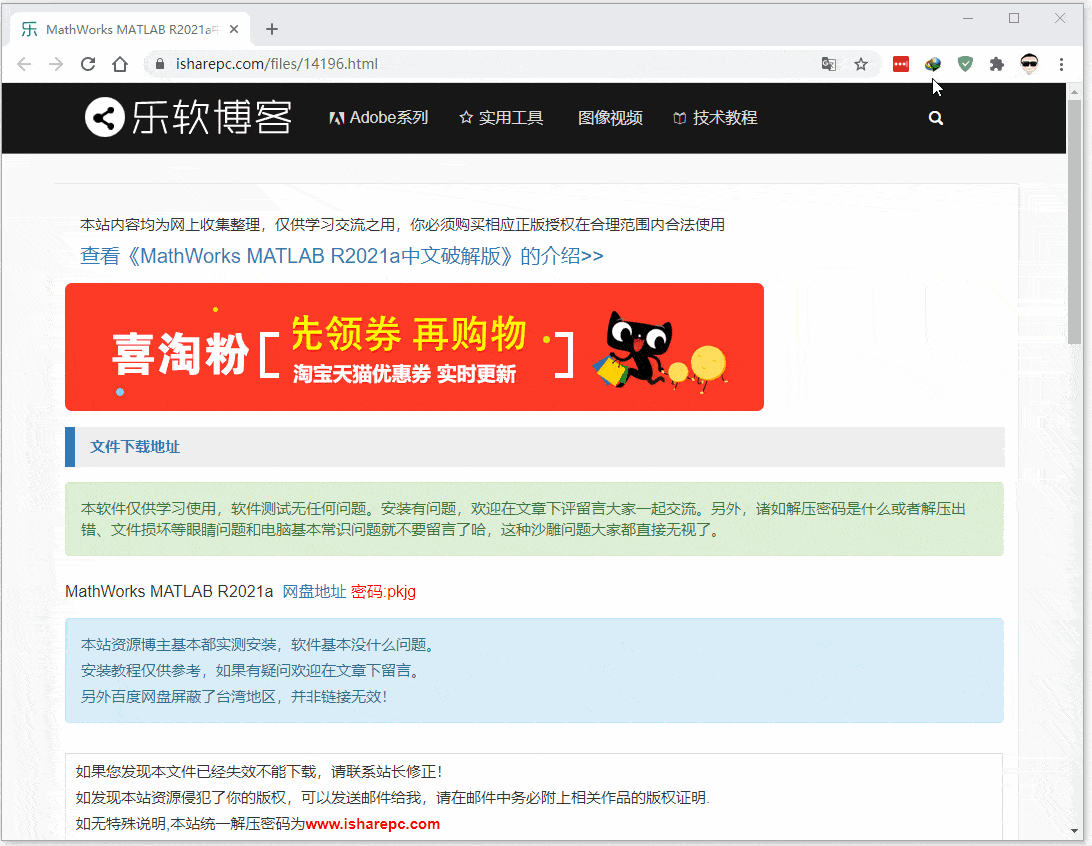The image size is (1092, 846).
Task: Open the Adobe系列 menu
Action: [378, 118]
